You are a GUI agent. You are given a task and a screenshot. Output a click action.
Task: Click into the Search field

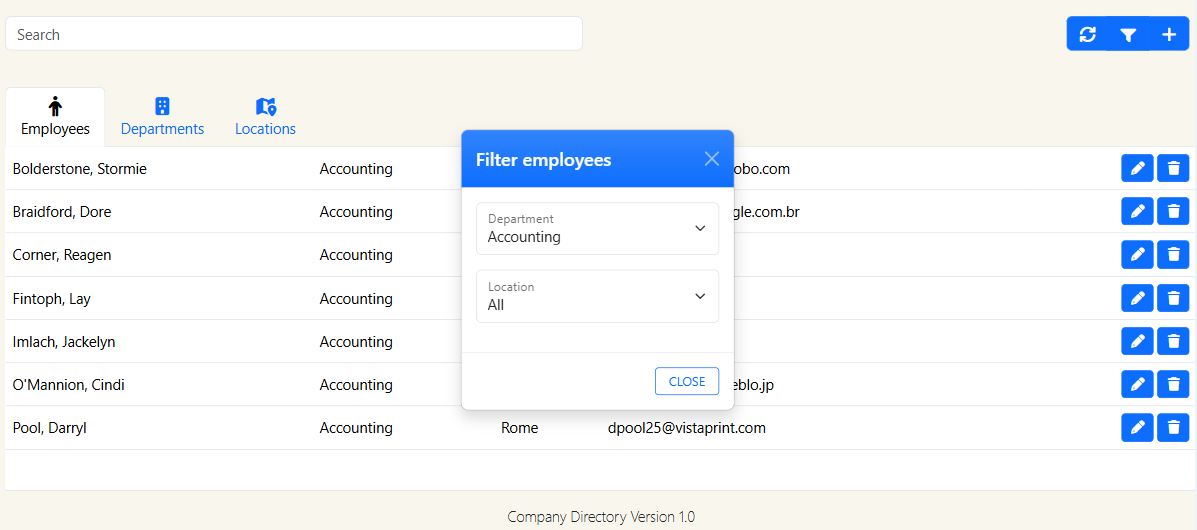coord(294,34)
